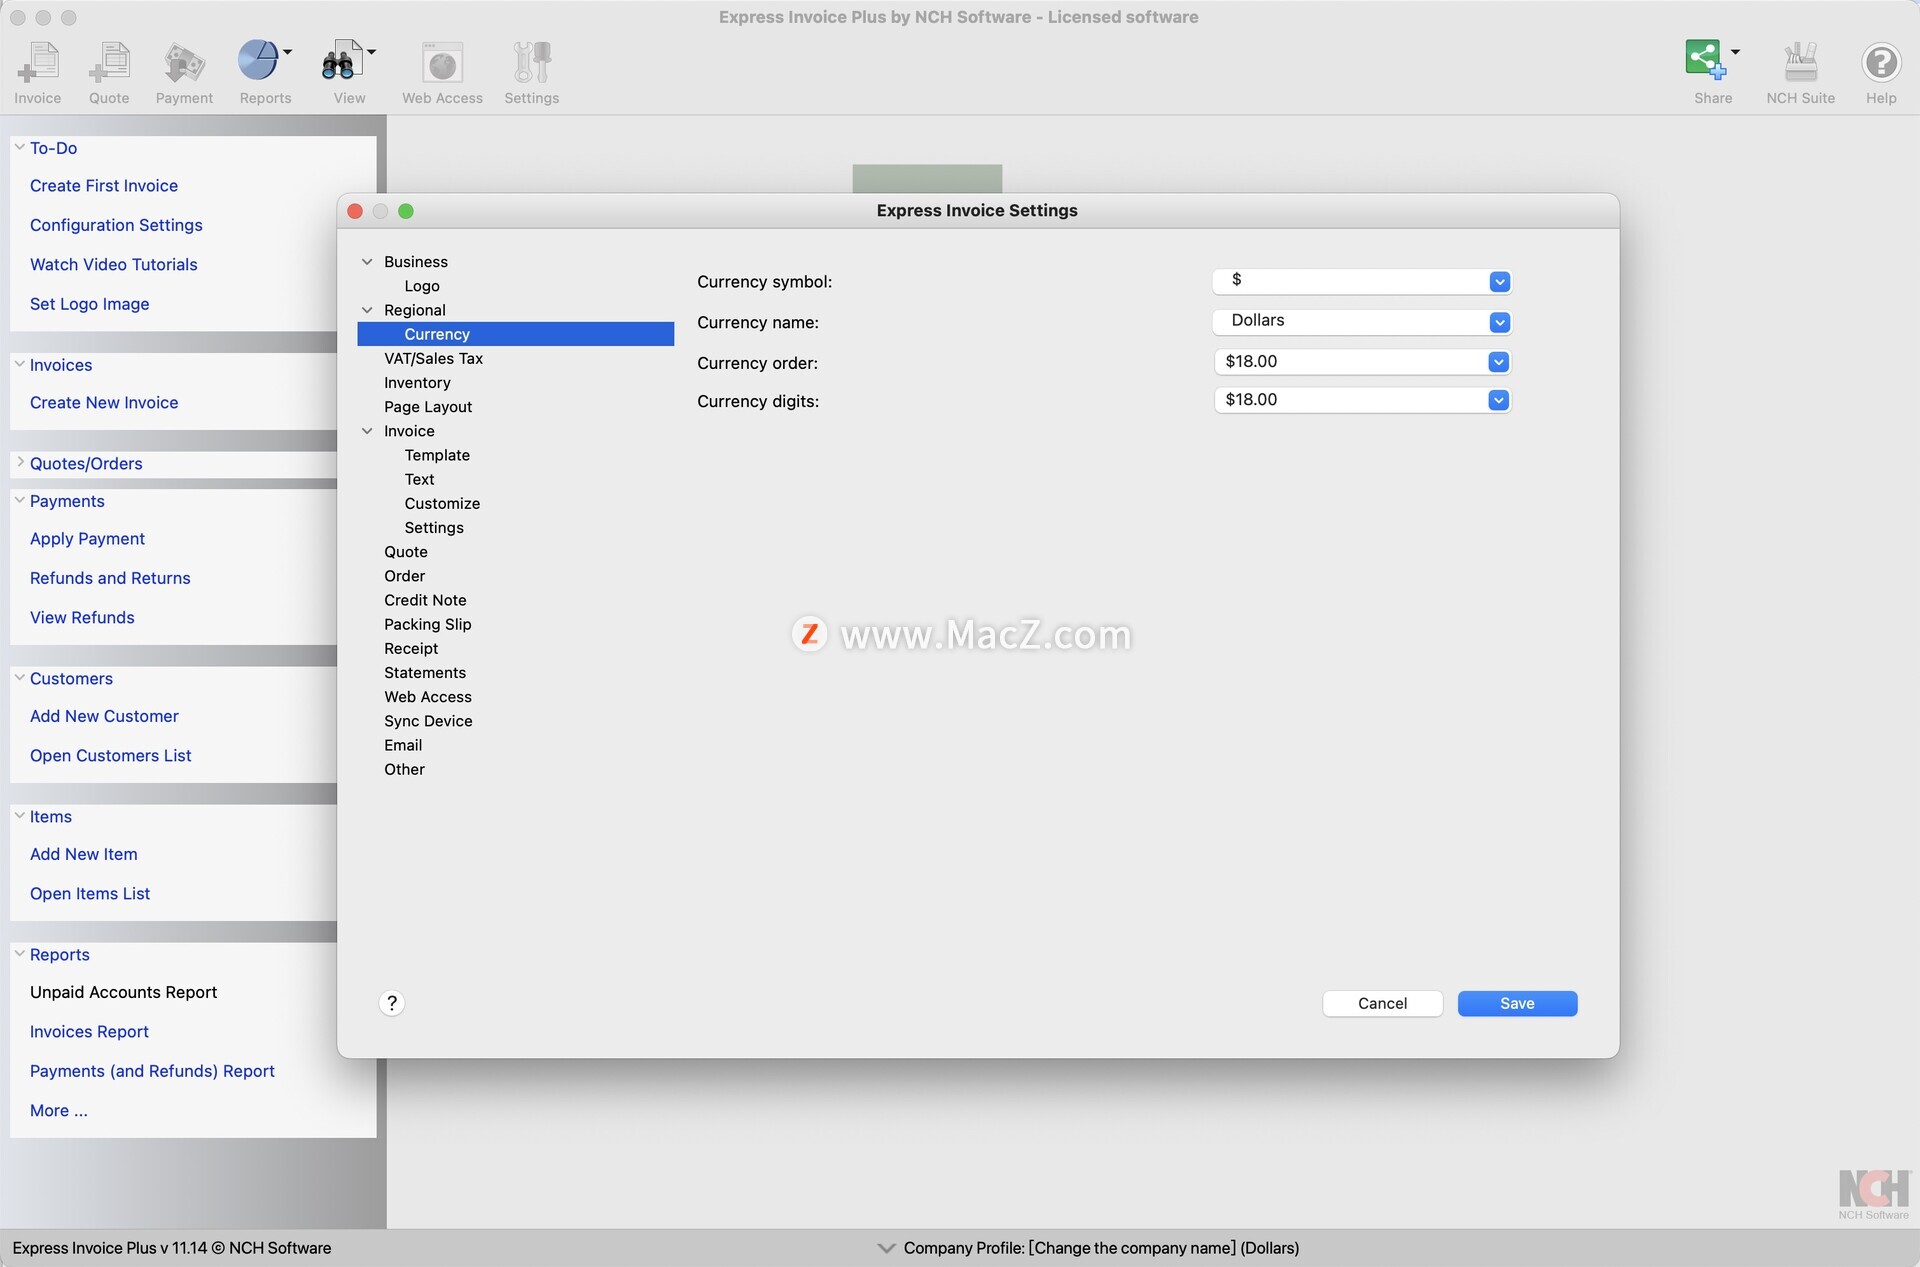The height and width of the screenshot is (1267, 1920).
Task: Open the NCH Suite icon
Action: [1800, 62]
